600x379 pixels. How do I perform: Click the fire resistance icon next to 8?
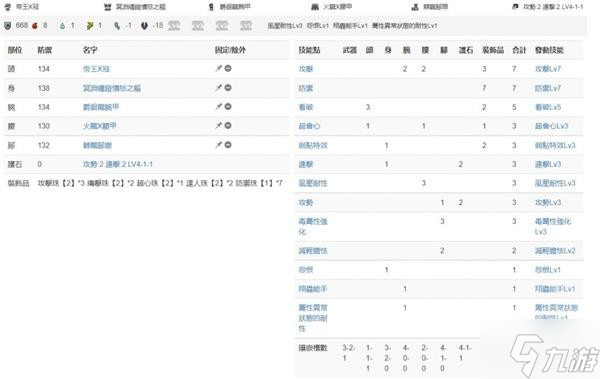35,26
